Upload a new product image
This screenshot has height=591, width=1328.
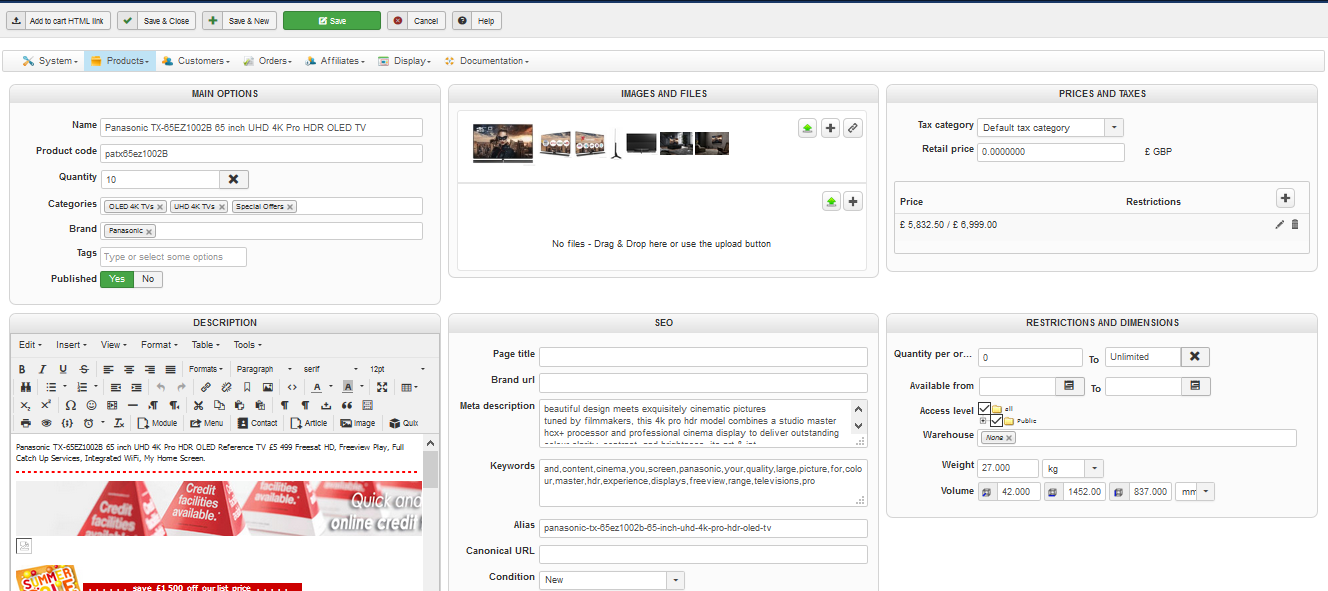coord(807,128)
